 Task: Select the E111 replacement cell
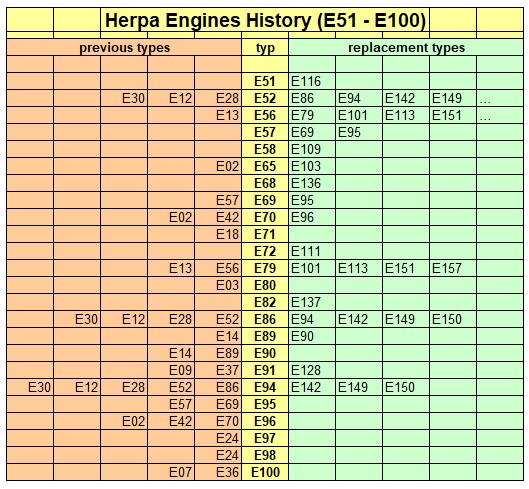[312, 251]
